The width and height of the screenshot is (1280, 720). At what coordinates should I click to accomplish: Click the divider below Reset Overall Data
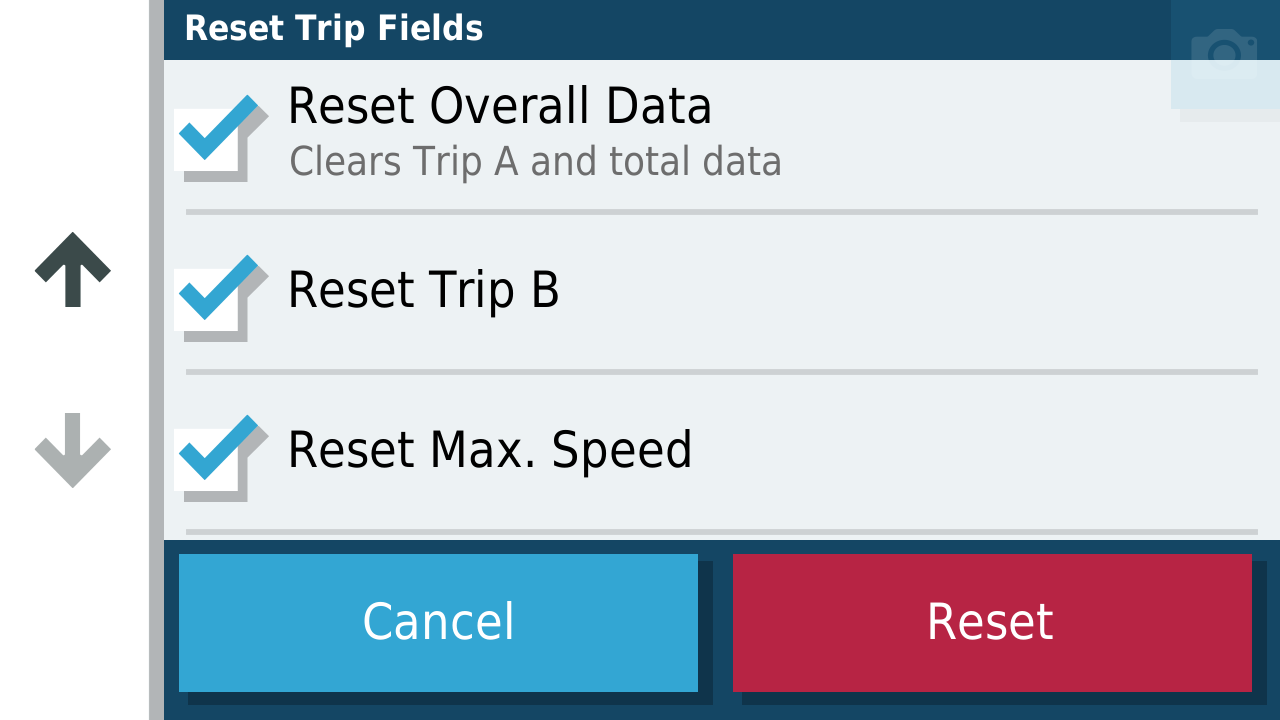click(x=722, y=212)
